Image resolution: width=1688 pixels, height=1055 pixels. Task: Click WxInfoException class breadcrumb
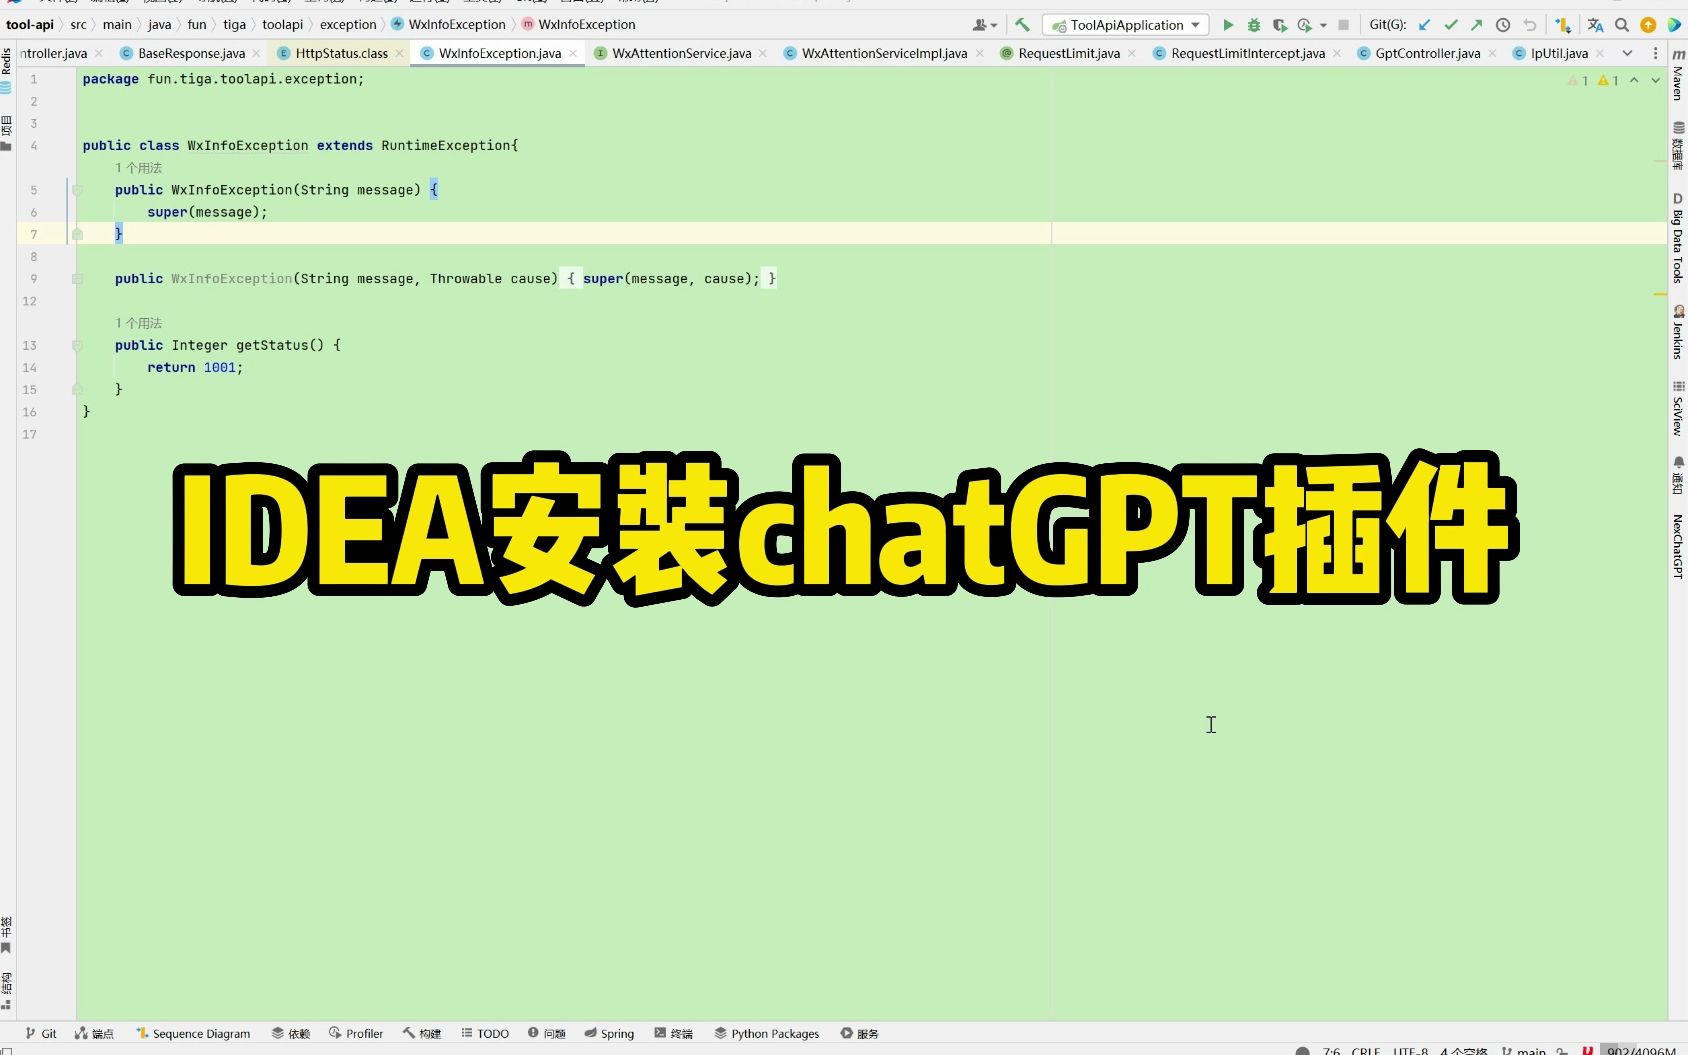(448, 24)
